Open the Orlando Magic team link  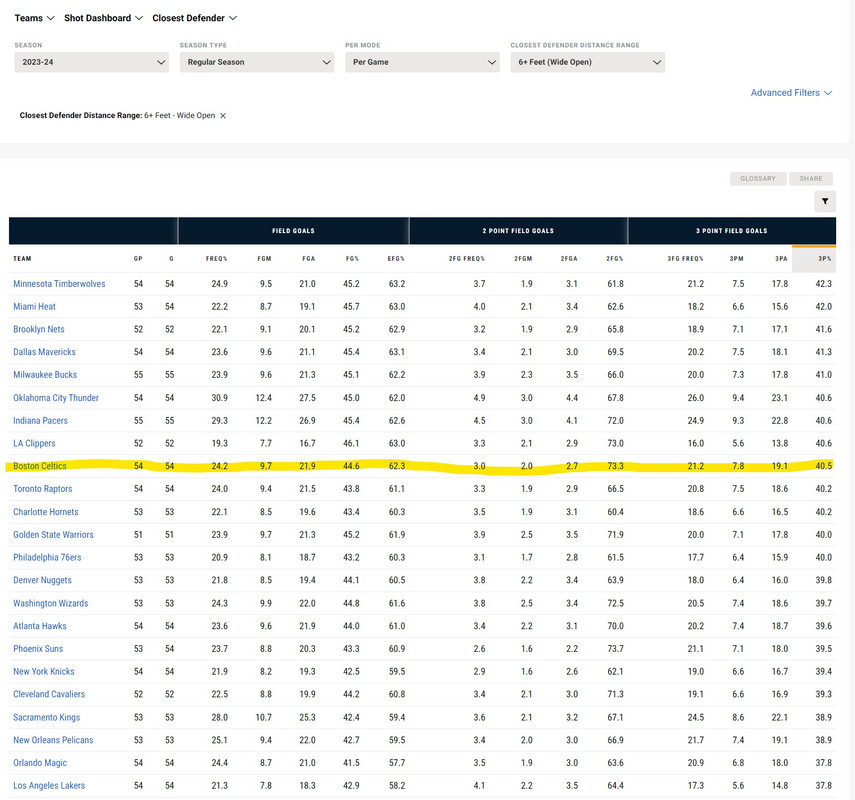pos(40,763)
